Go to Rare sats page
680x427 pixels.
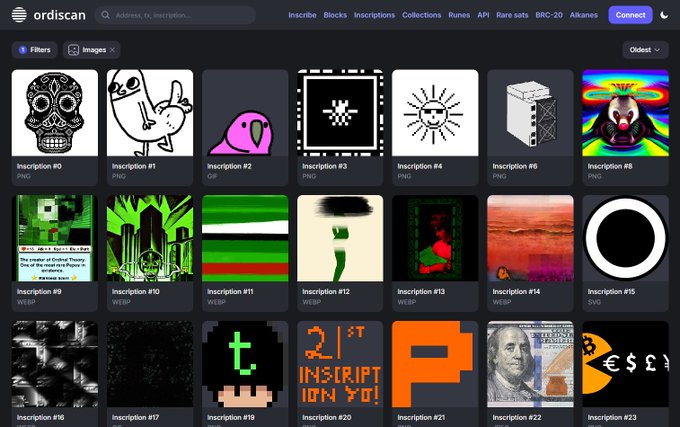coord(512,15)
